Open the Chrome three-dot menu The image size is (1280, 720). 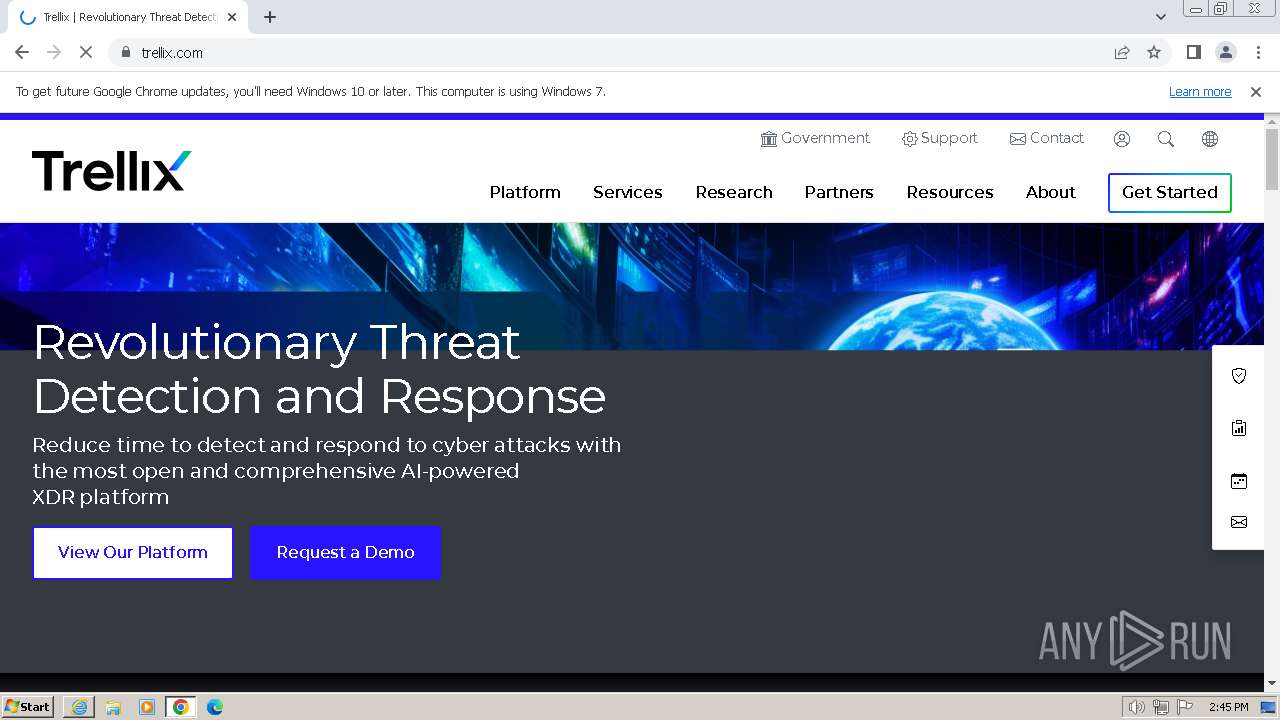tap(1257, 52)
